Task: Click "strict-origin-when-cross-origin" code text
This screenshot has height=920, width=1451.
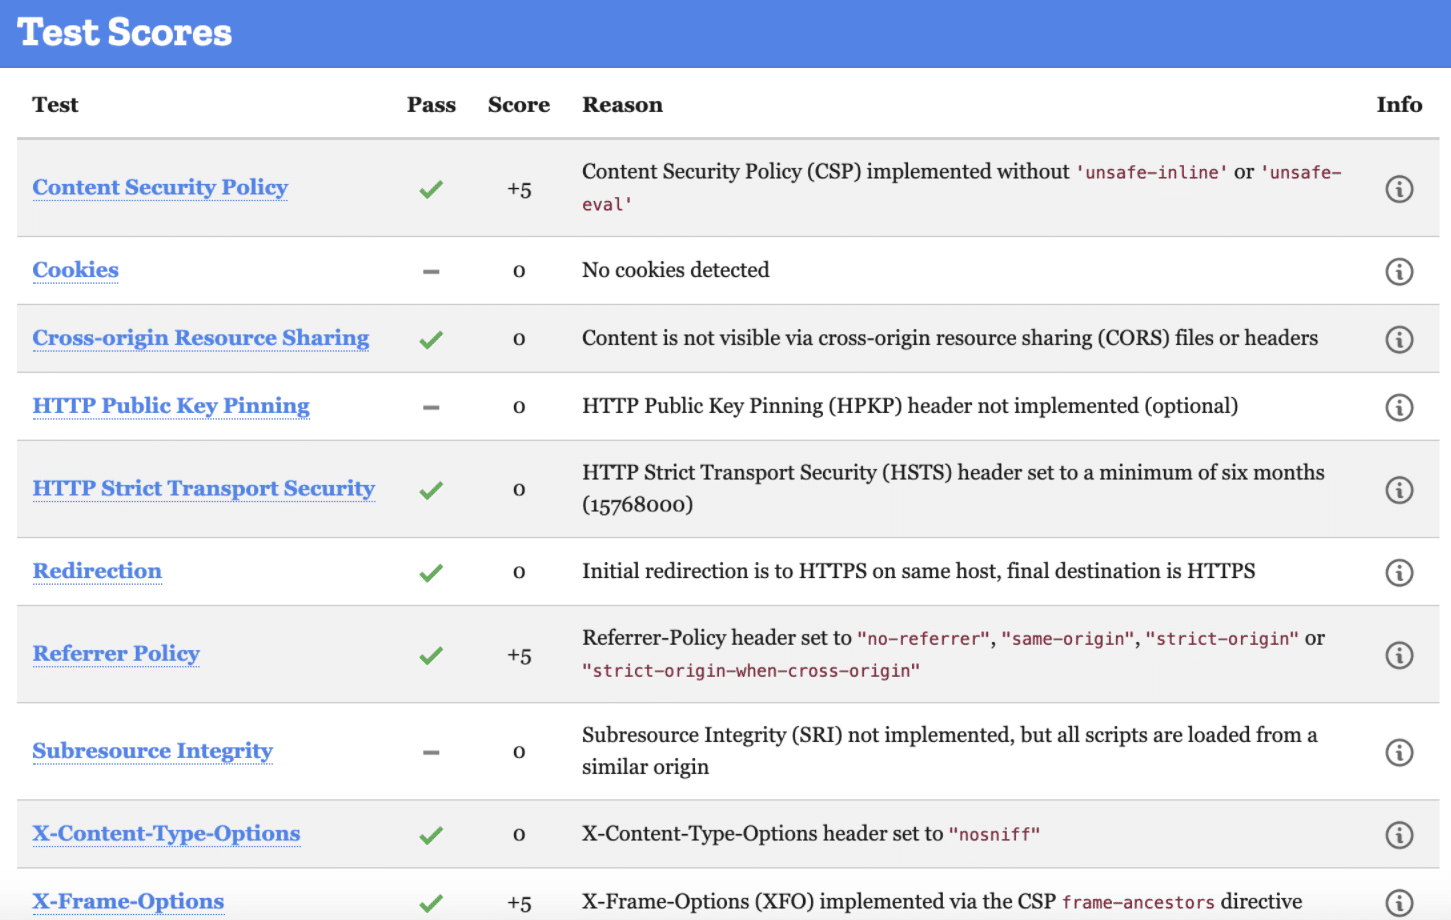Action: [751, 671]
